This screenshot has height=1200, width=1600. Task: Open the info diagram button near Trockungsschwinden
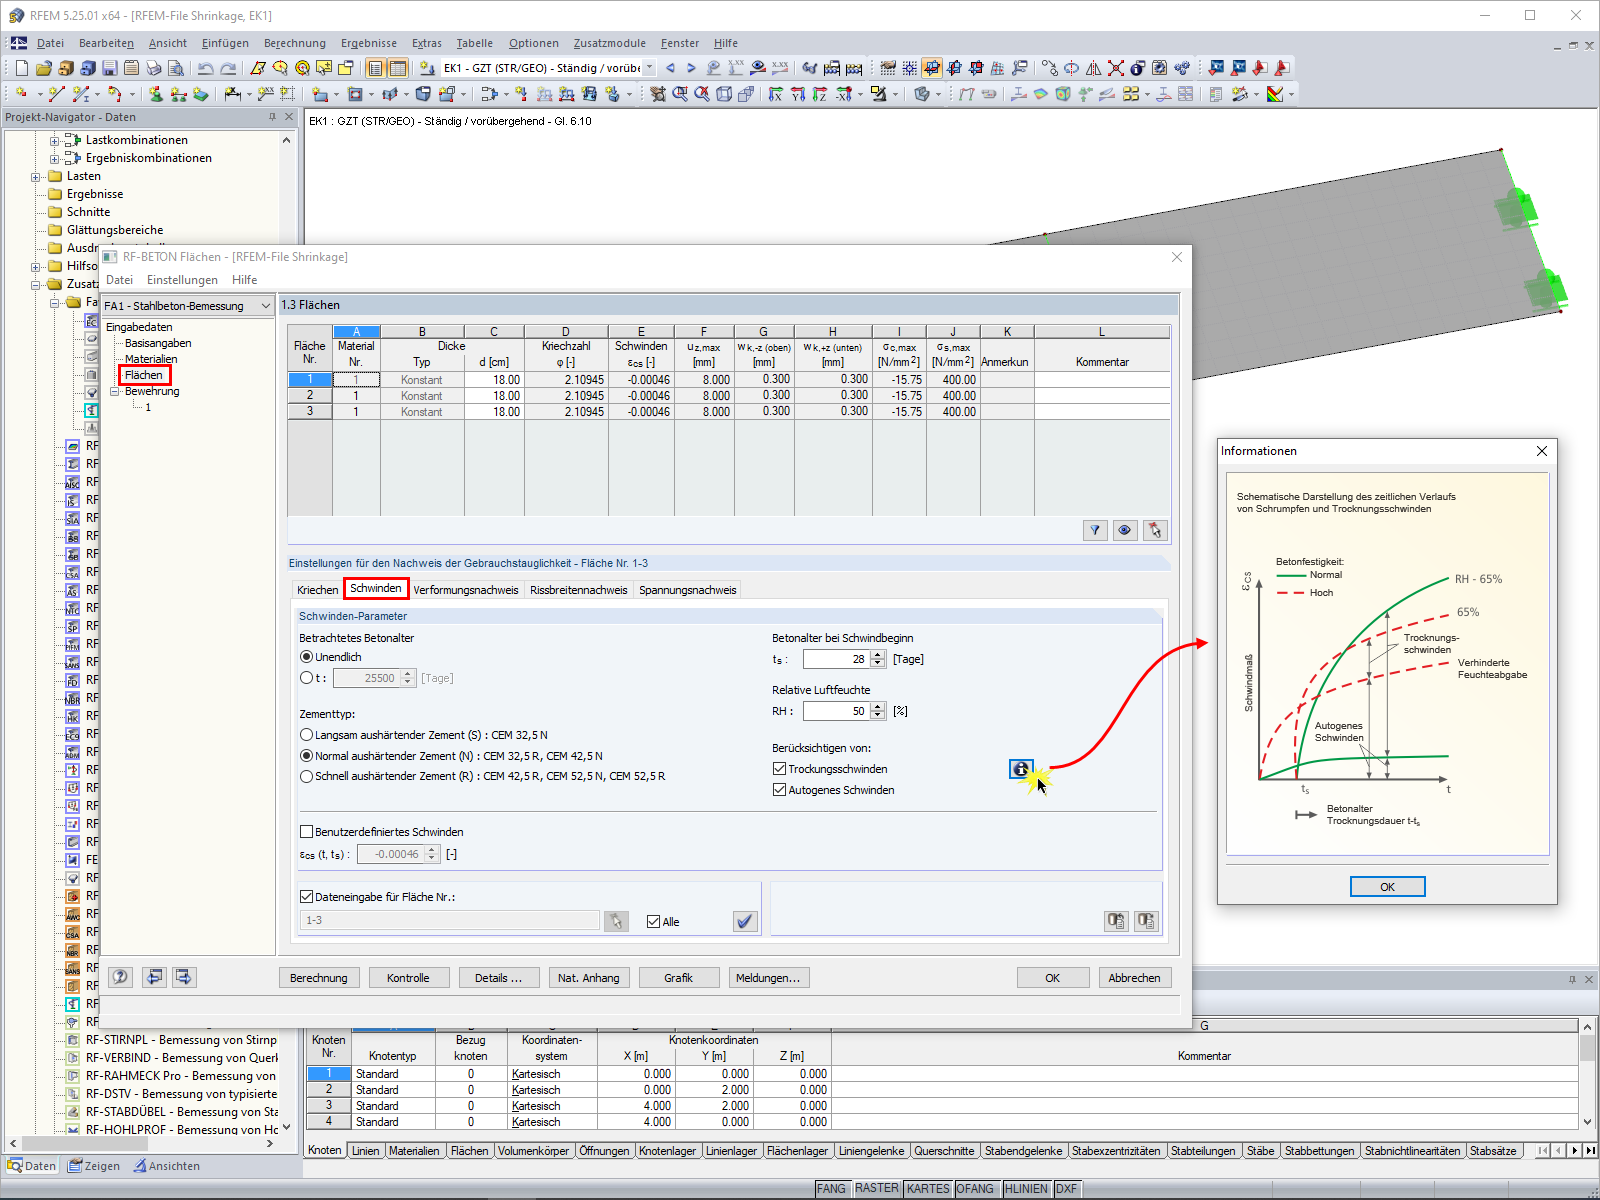pos(1021,769)
